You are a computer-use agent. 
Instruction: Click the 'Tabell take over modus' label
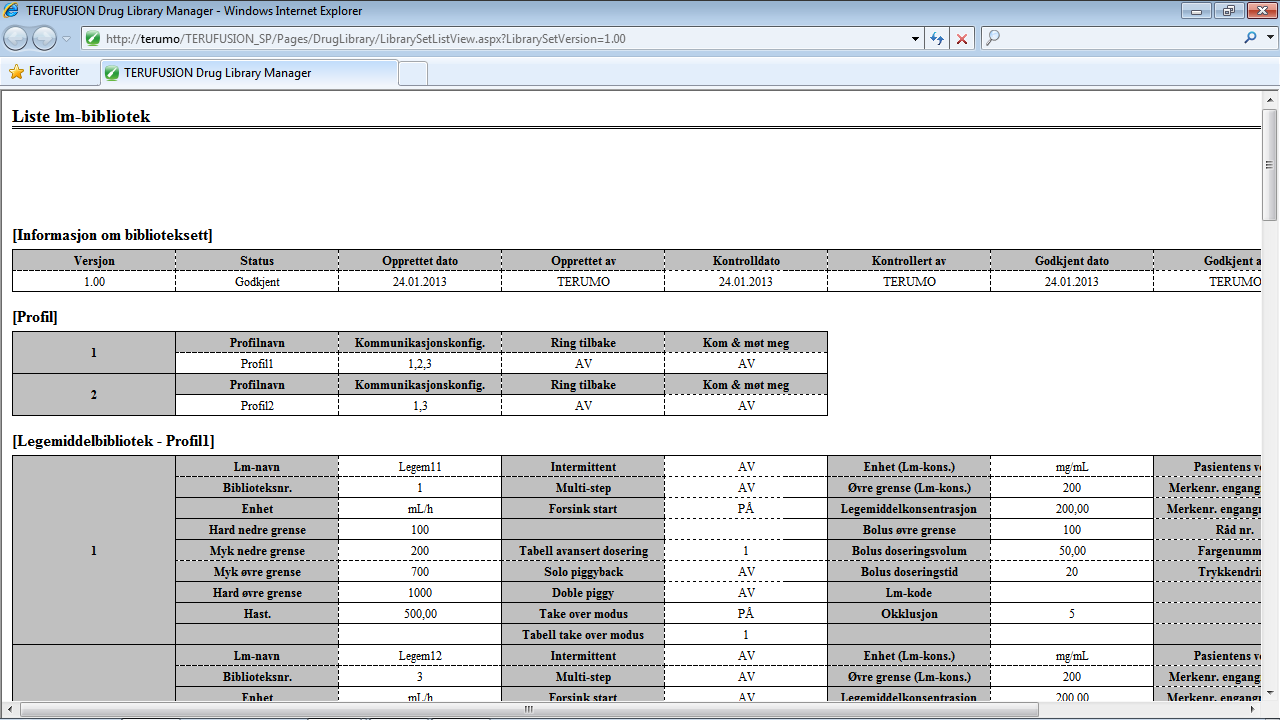click(x=583, y=635)
